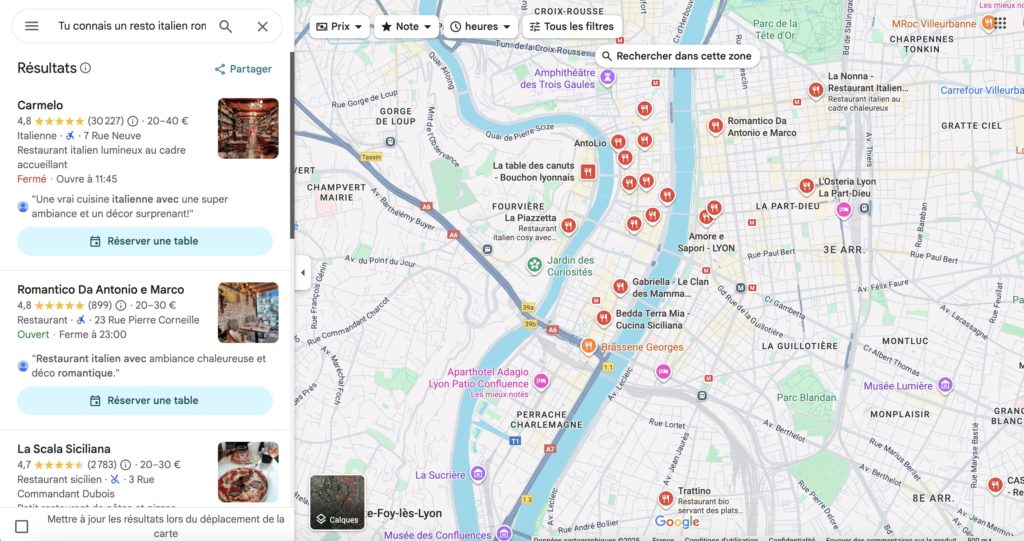Screen dimensions: 1024x541
Task: Select La Nonna Restaurant Italien pin
Action: point(815,90)
